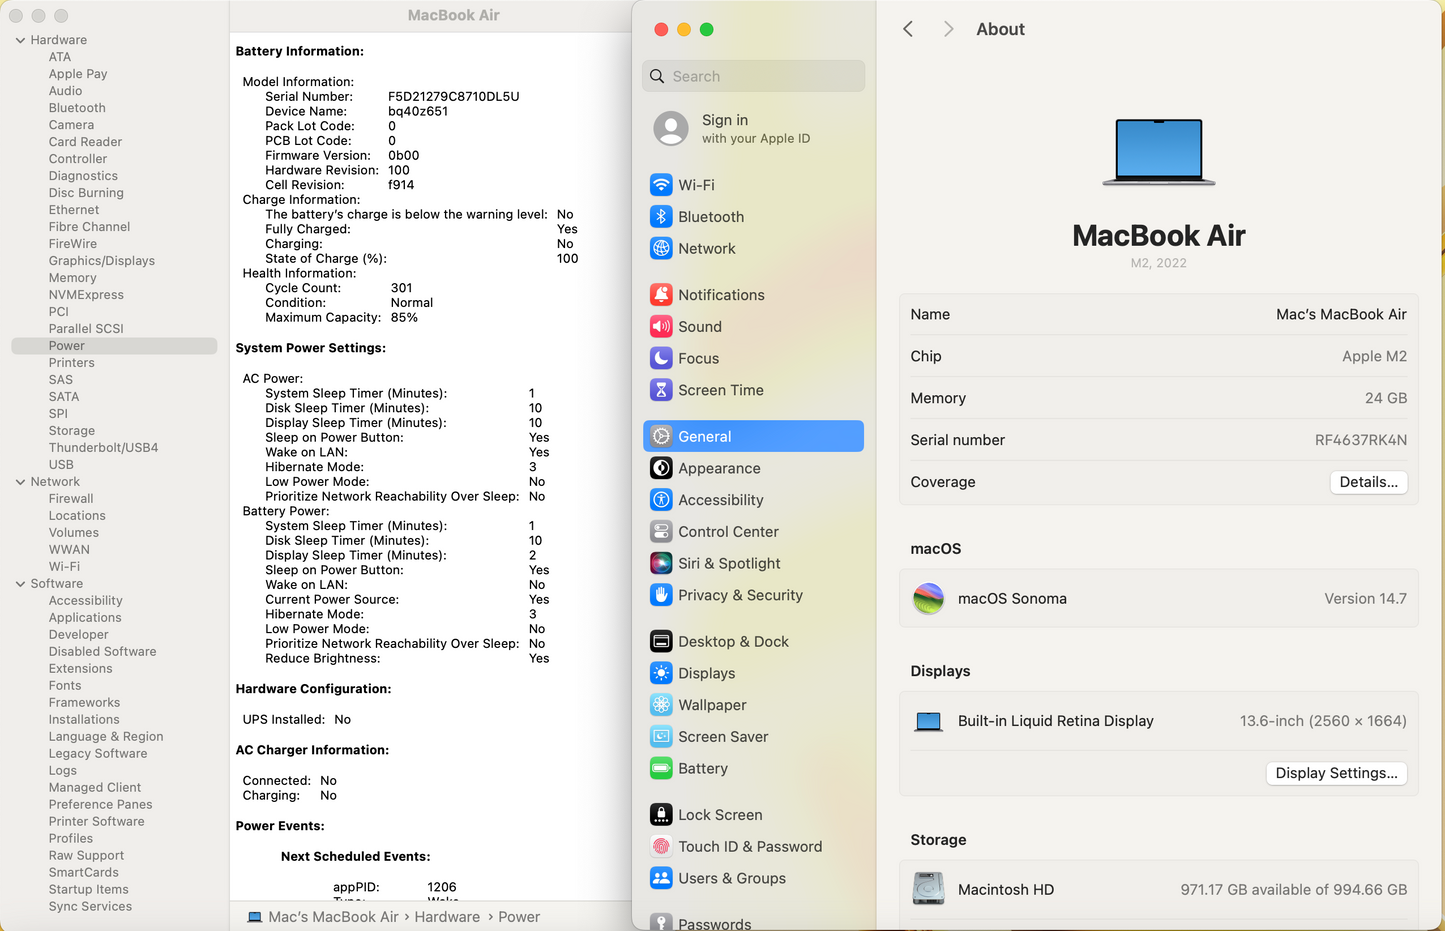Screen dimensions: 1445x931
Task: Select the Focus moon icon
Action: 661,358
